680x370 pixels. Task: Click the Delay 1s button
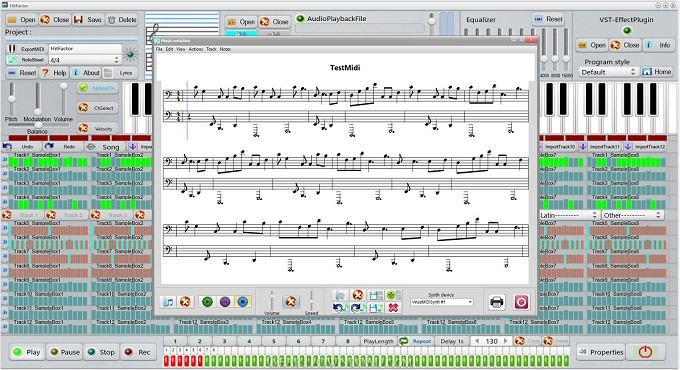[x=452, y=341]
